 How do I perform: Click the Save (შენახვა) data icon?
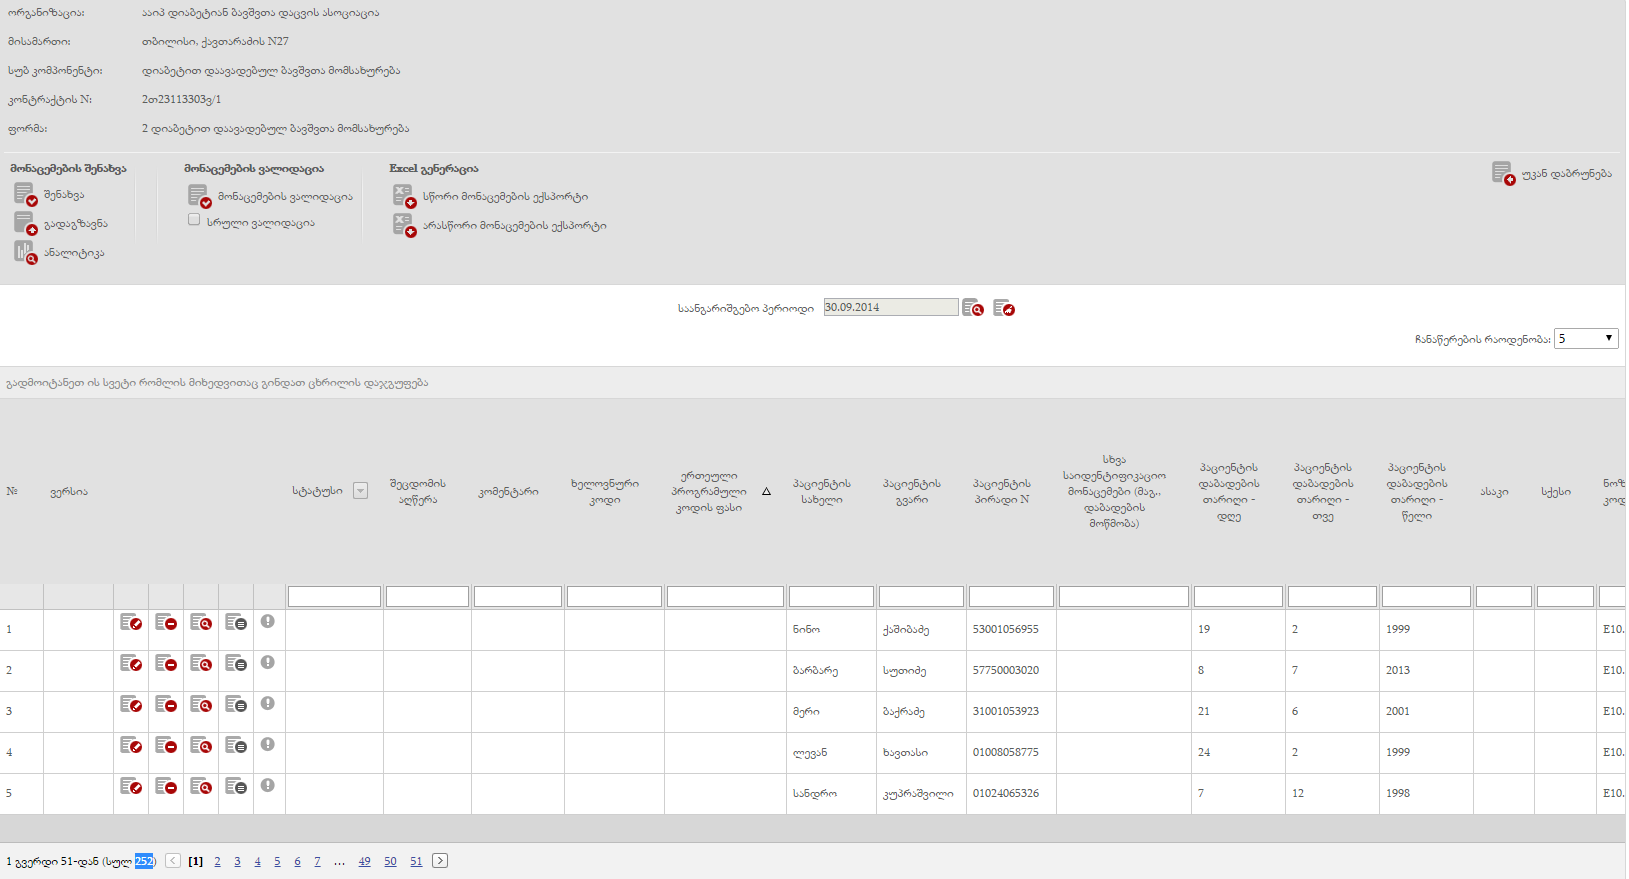[25, 194]
